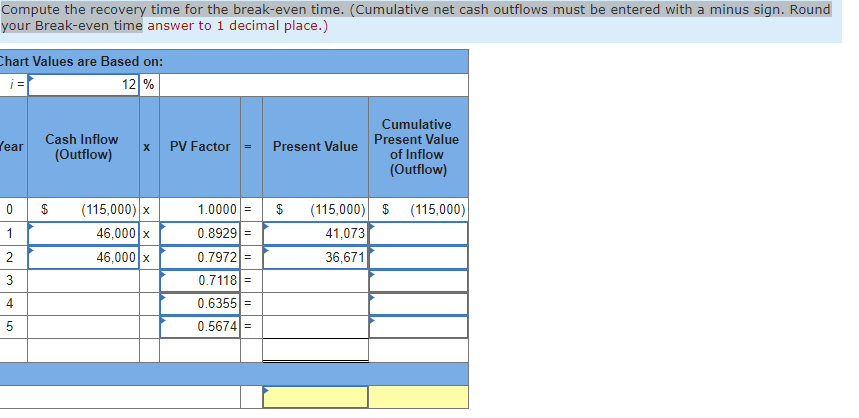Image resolution: width=859 pixels, height=418 pixels.
Task: Click Year 3 present value empty cell
Action: point(316,280)
